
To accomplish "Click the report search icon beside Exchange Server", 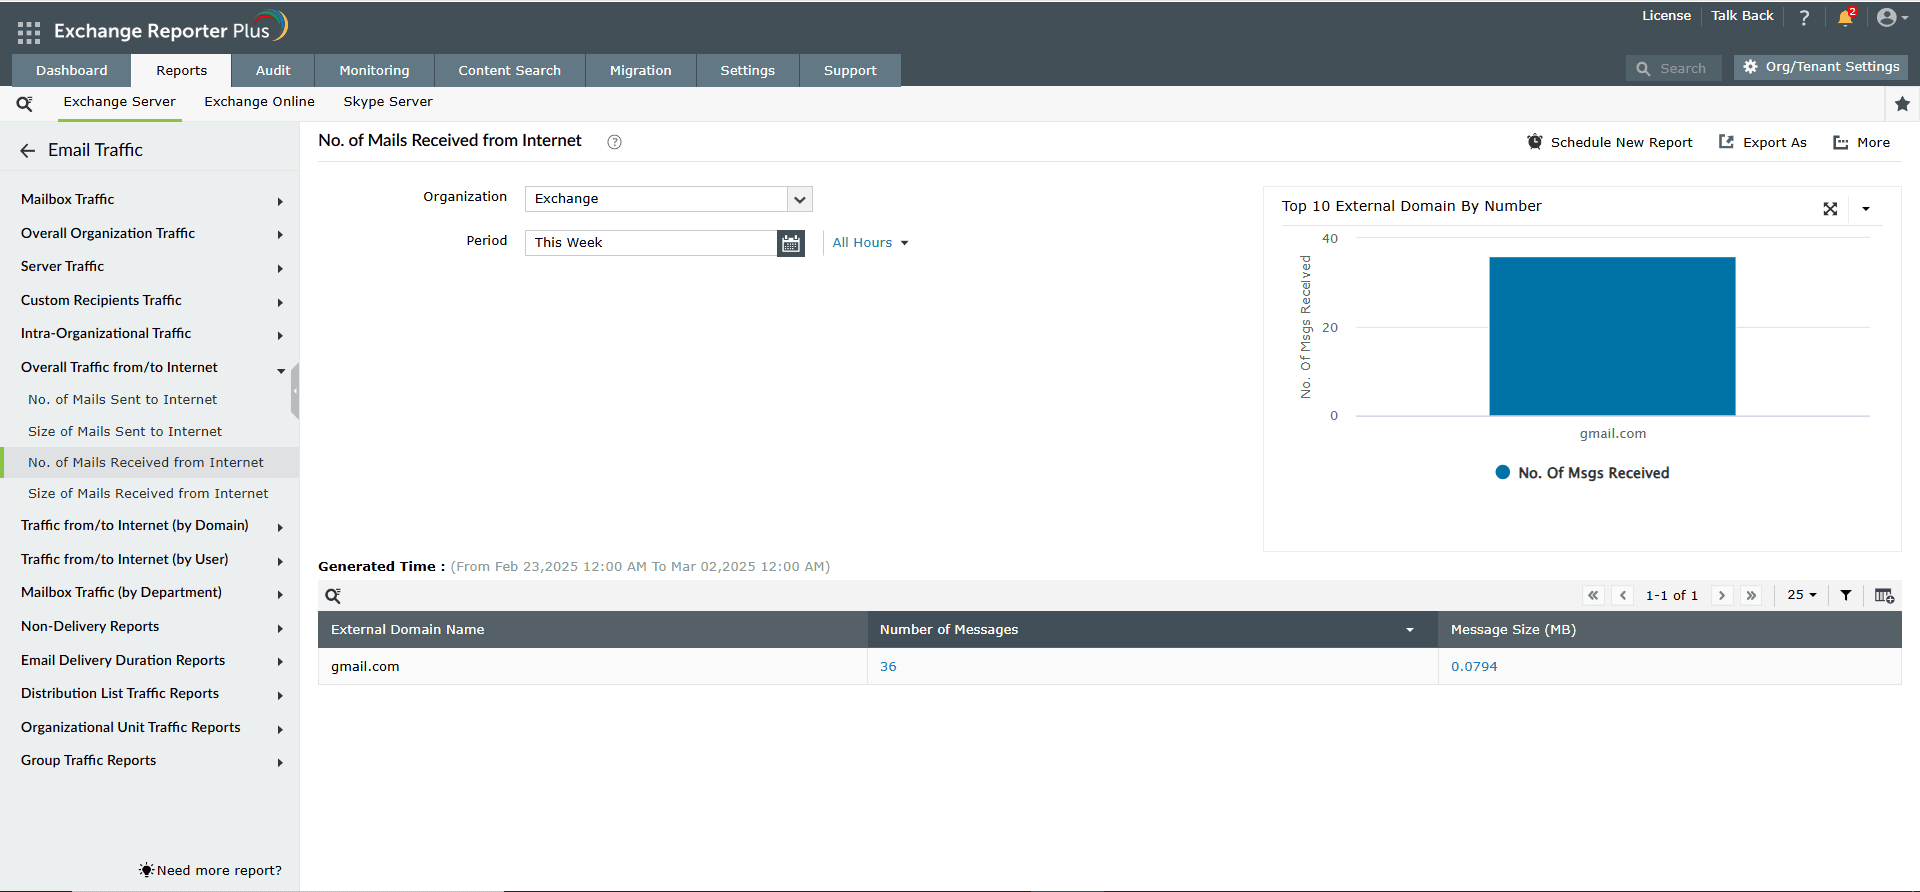I will coord(25,103).
